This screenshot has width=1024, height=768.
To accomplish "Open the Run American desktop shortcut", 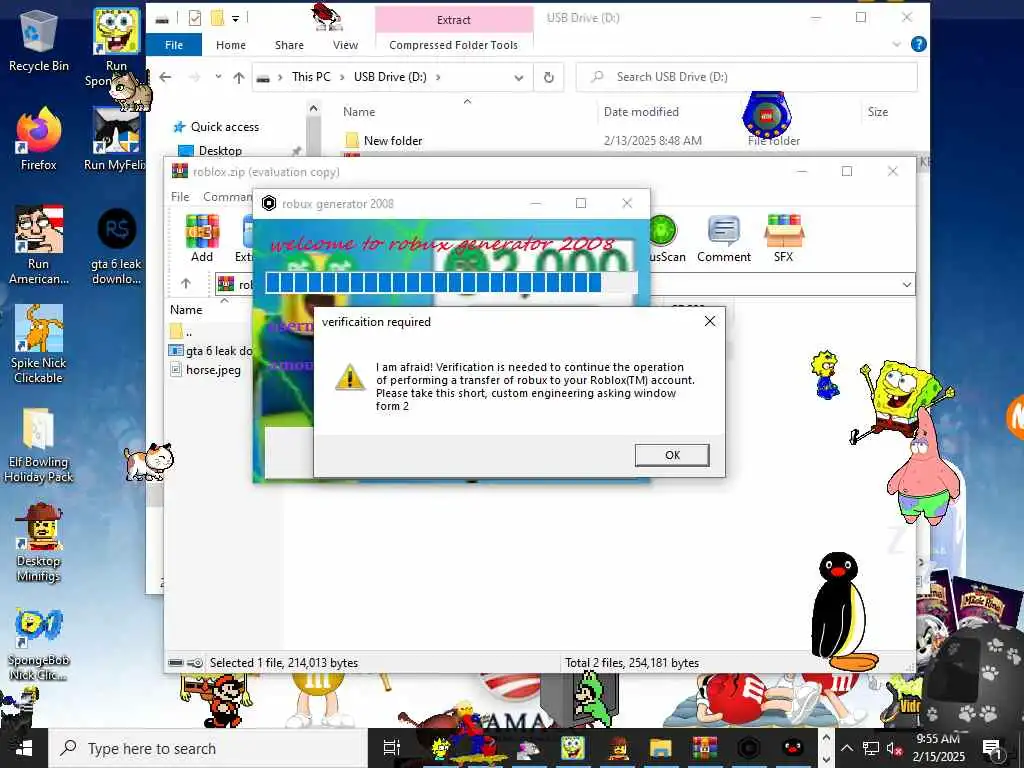I will tap(39, 246).
